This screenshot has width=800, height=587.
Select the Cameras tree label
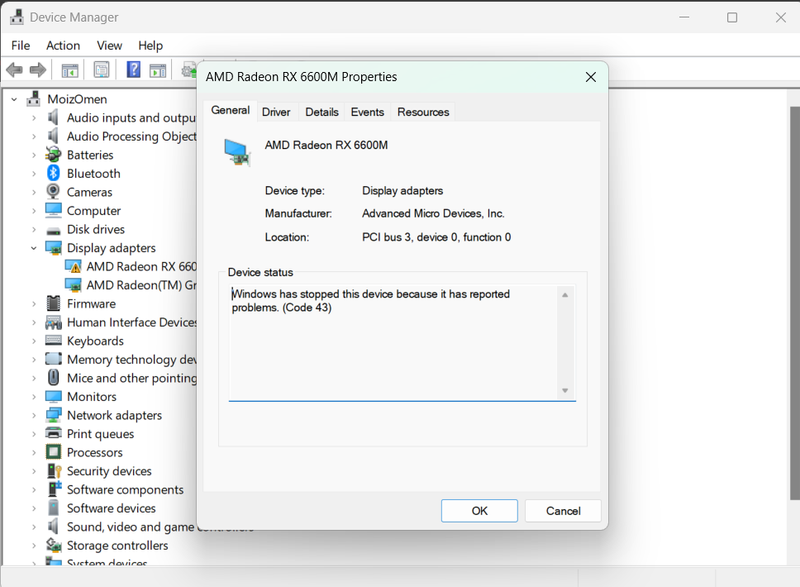pos(89,192)
